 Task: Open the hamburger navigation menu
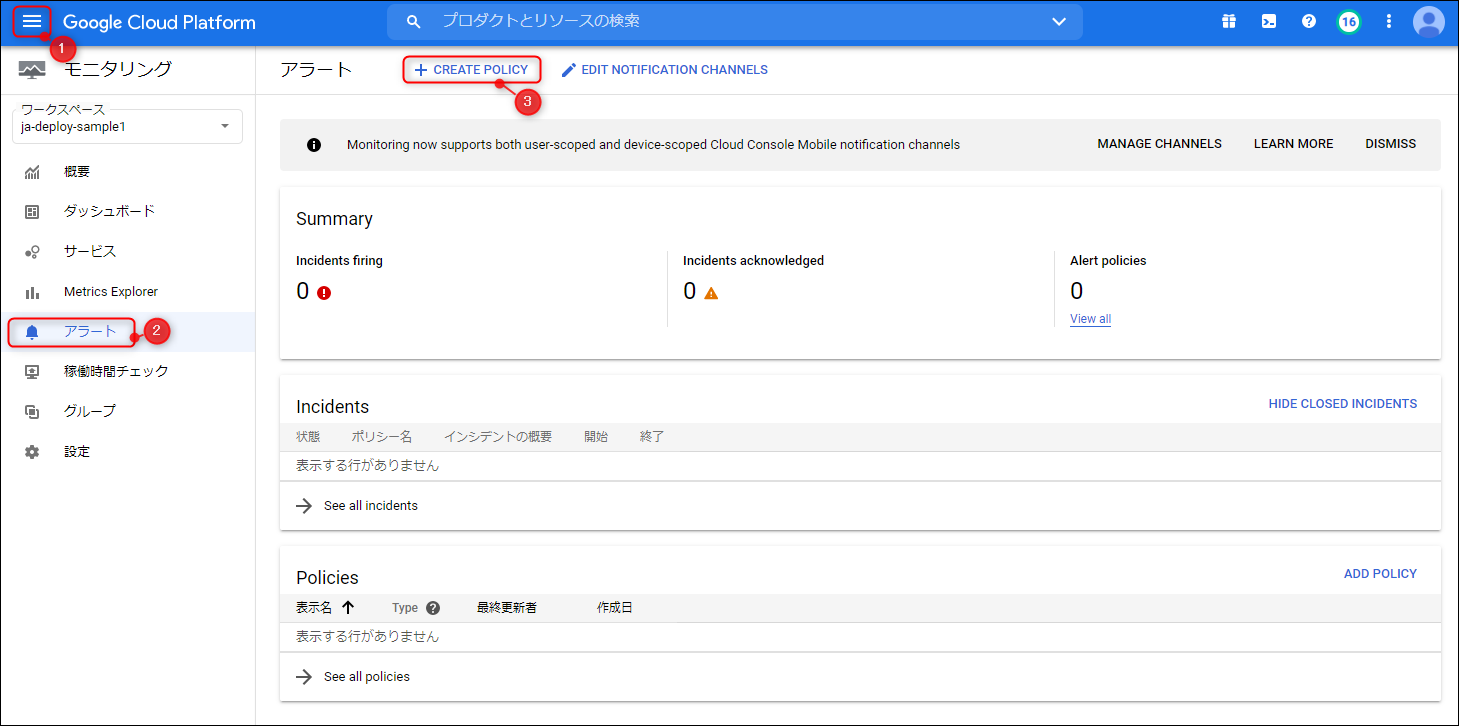point(32,21)
